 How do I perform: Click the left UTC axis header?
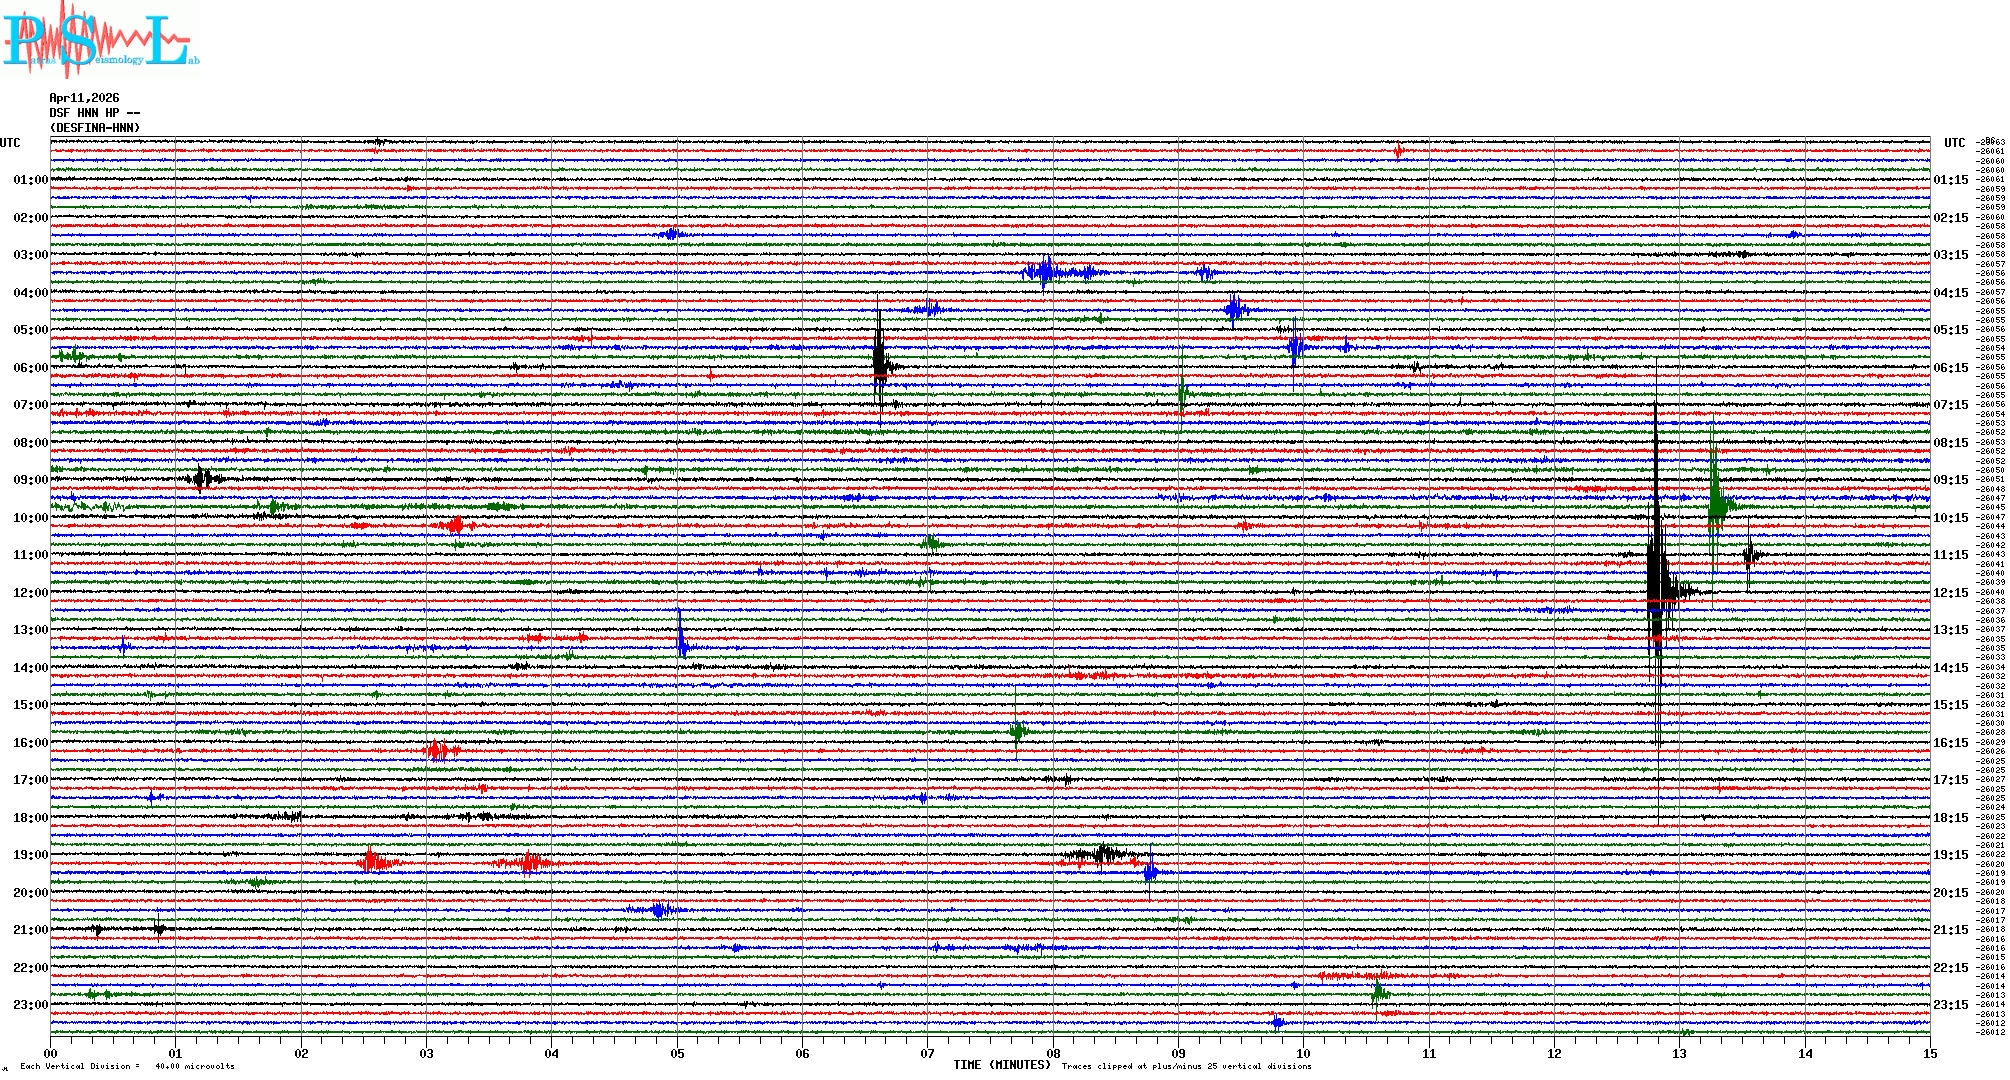pyautogui.click(x=10, y=143)
